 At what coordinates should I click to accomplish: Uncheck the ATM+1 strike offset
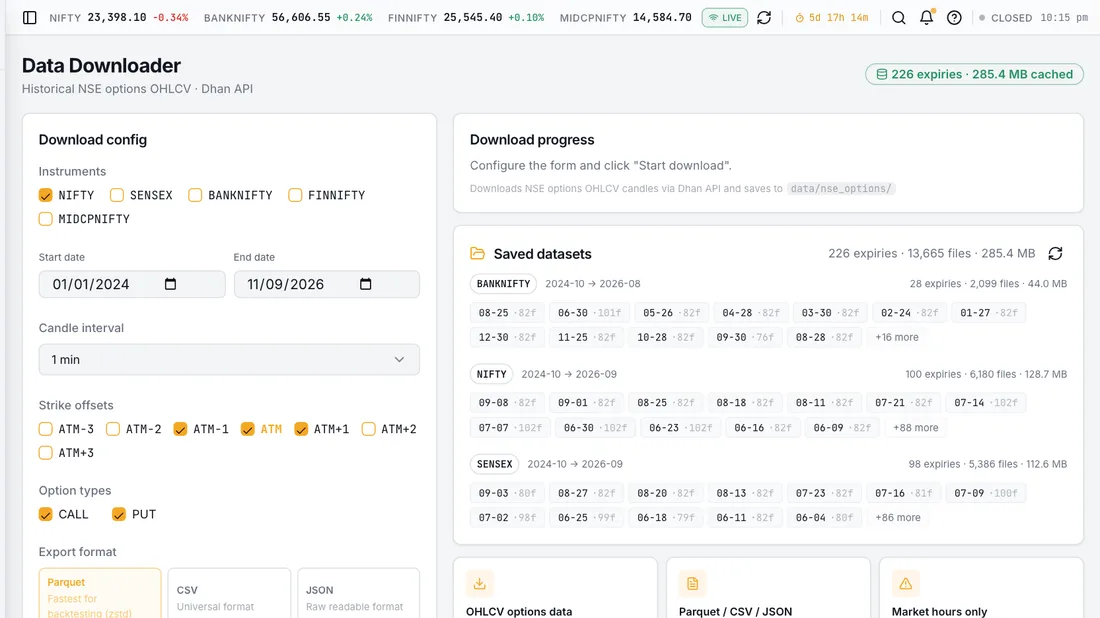click(x=301, y=429)
